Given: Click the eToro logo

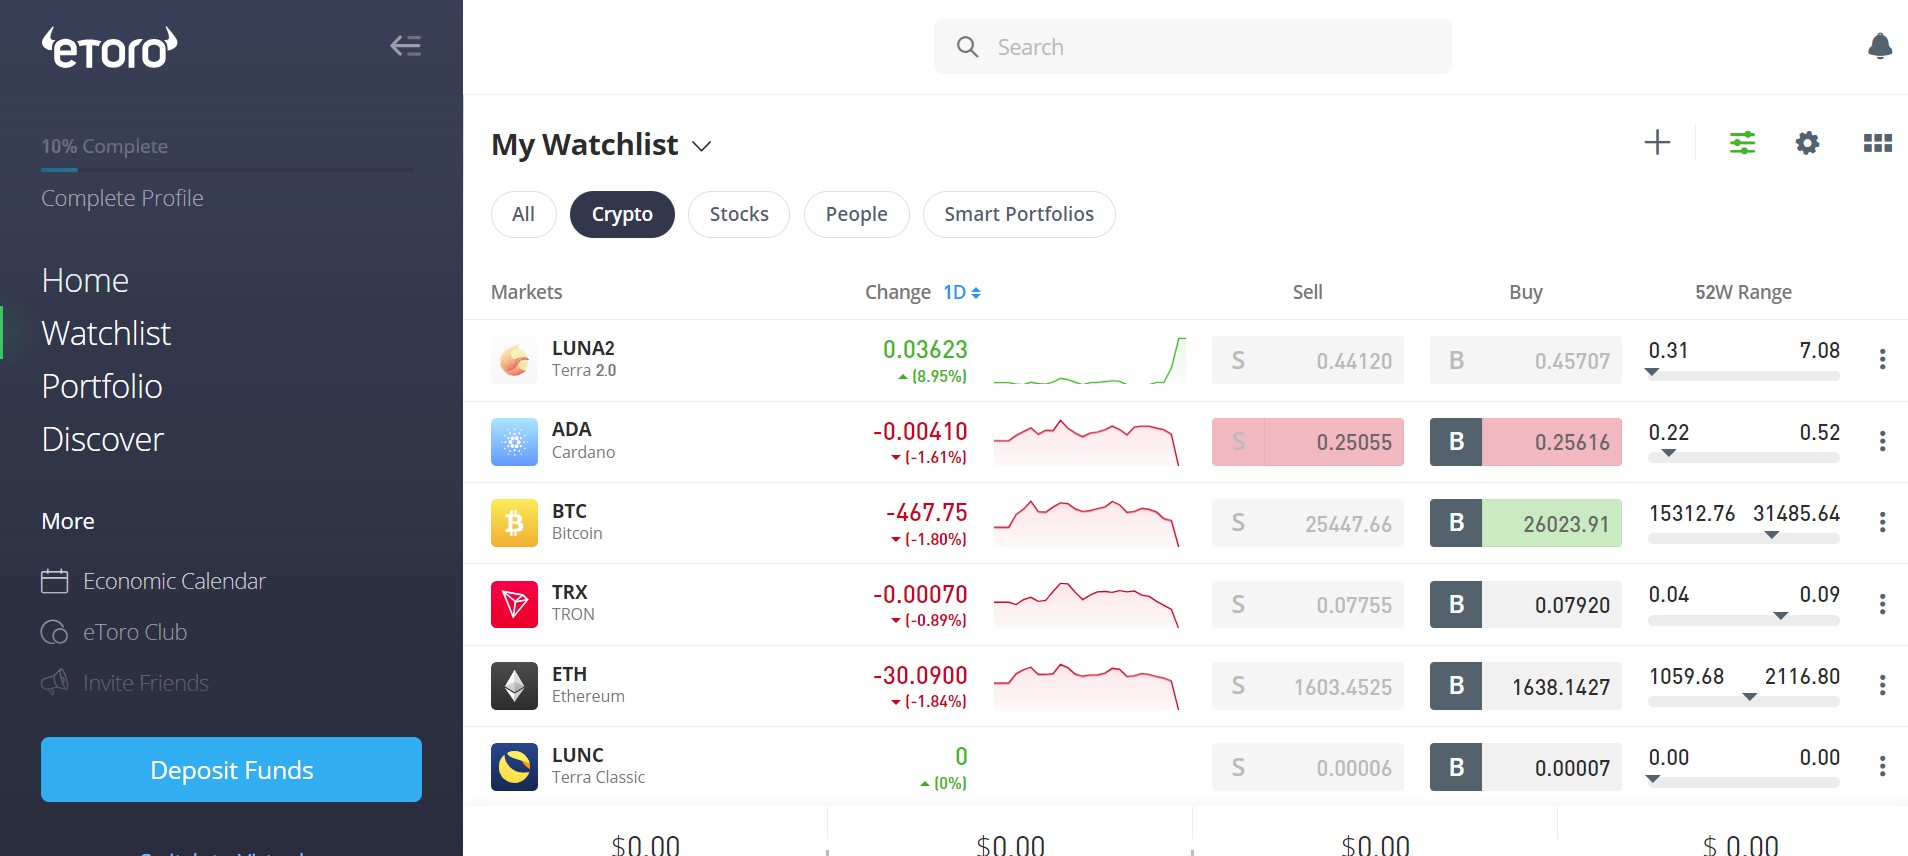Looking at the screenshot, I should 109,48.
